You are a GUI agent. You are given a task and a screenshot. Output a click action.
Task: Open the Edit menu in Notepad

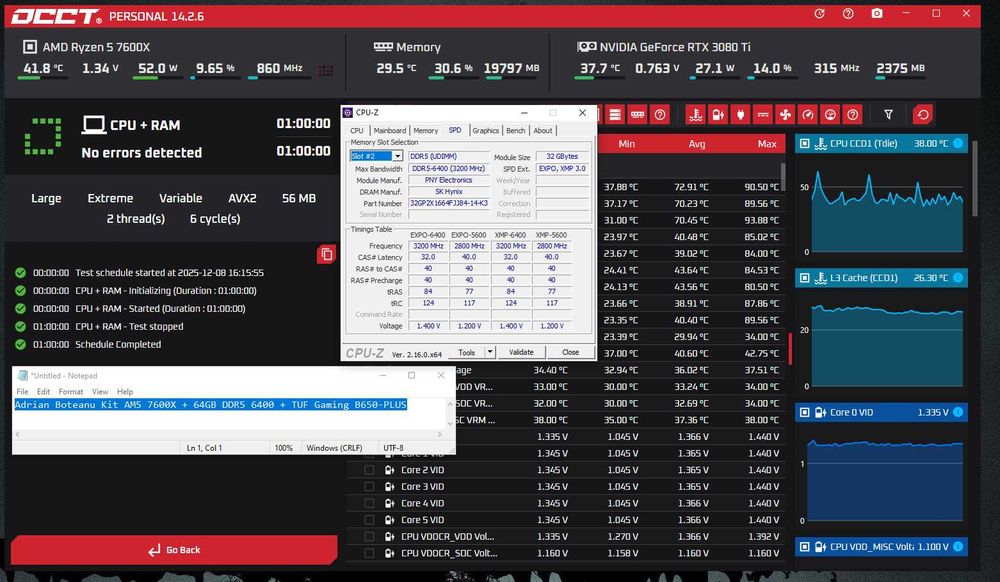(43, 391)
